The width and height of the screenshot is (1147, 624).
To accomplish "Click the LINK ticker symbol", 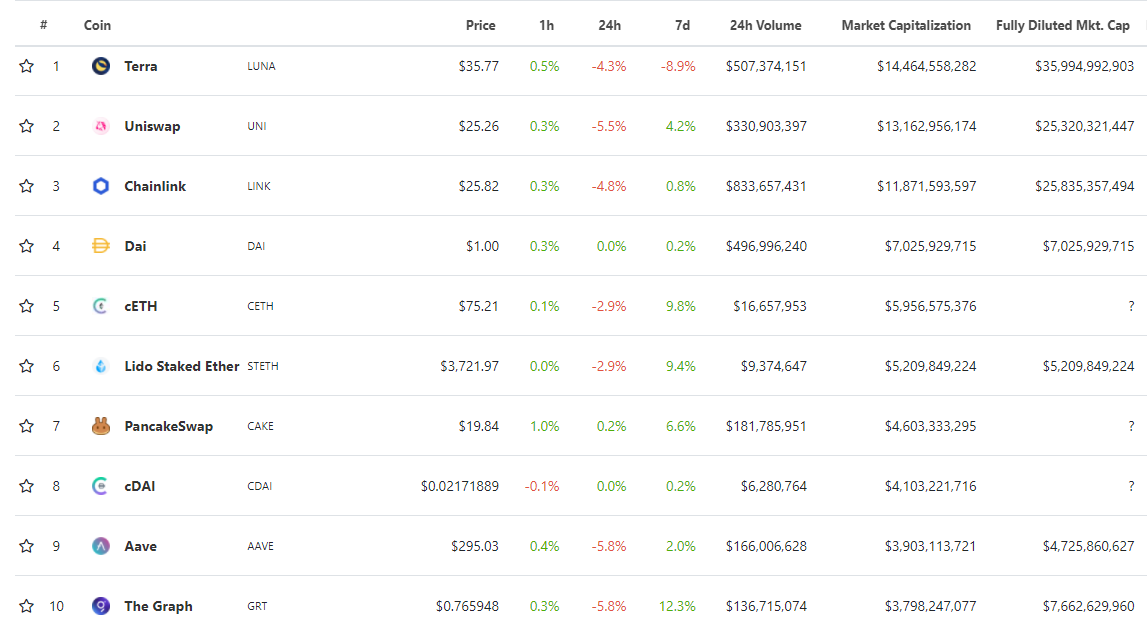I will click(259, 186).
